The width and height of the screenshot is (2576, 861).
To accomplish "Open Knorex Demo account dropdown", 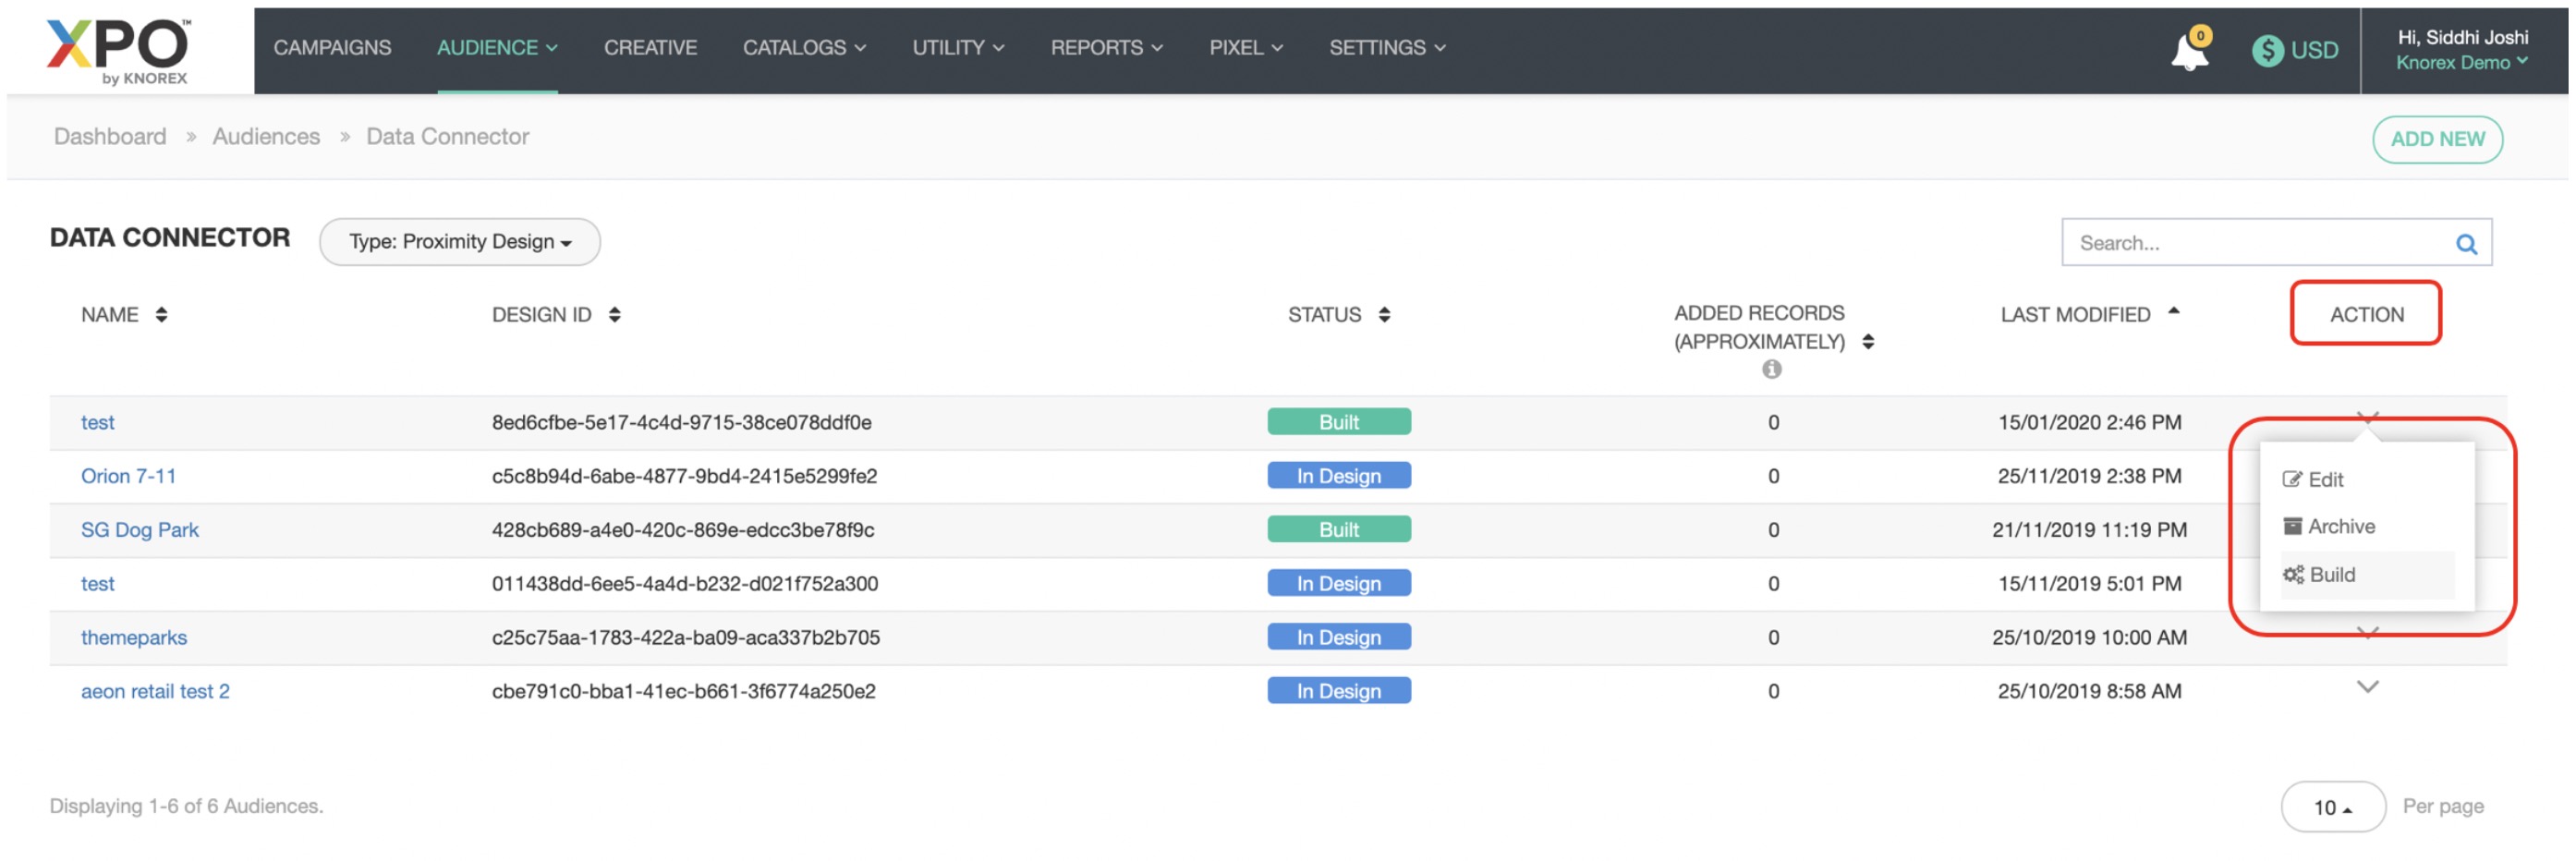I will point(2462,63).
